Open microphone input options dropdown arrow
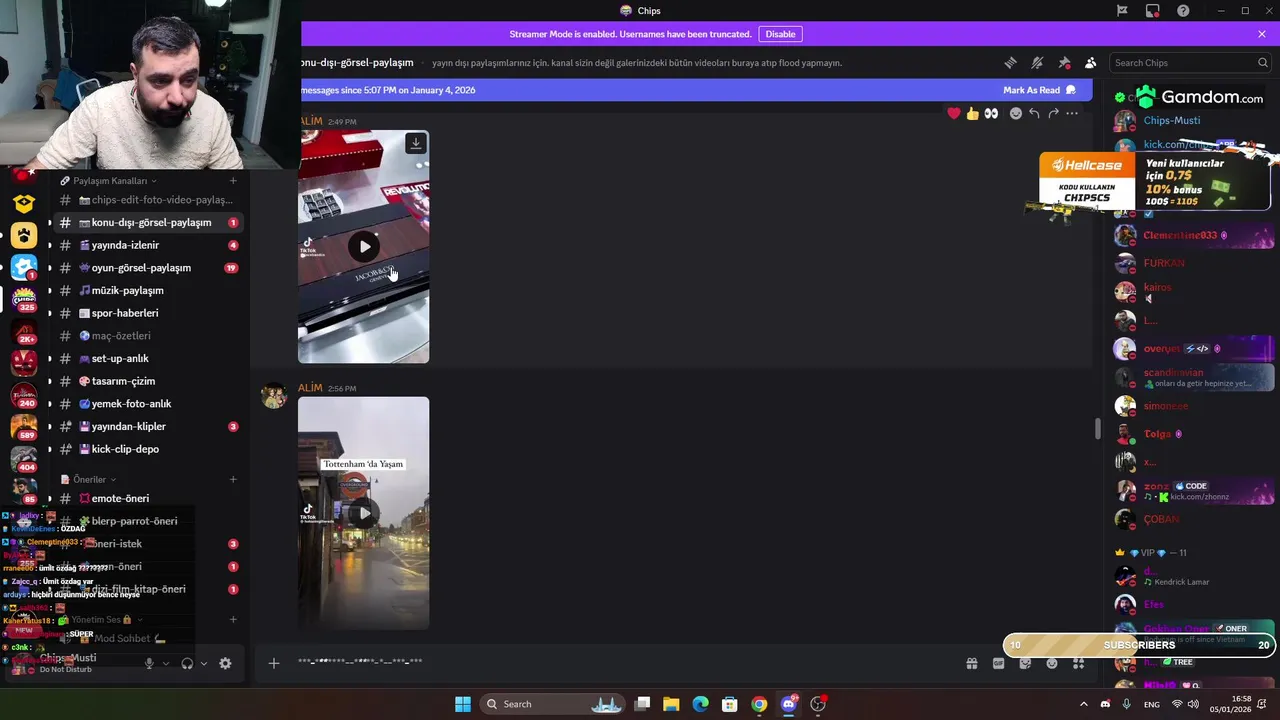The width and height of the screenshot is (1280, 720). (x=166, y=663)
